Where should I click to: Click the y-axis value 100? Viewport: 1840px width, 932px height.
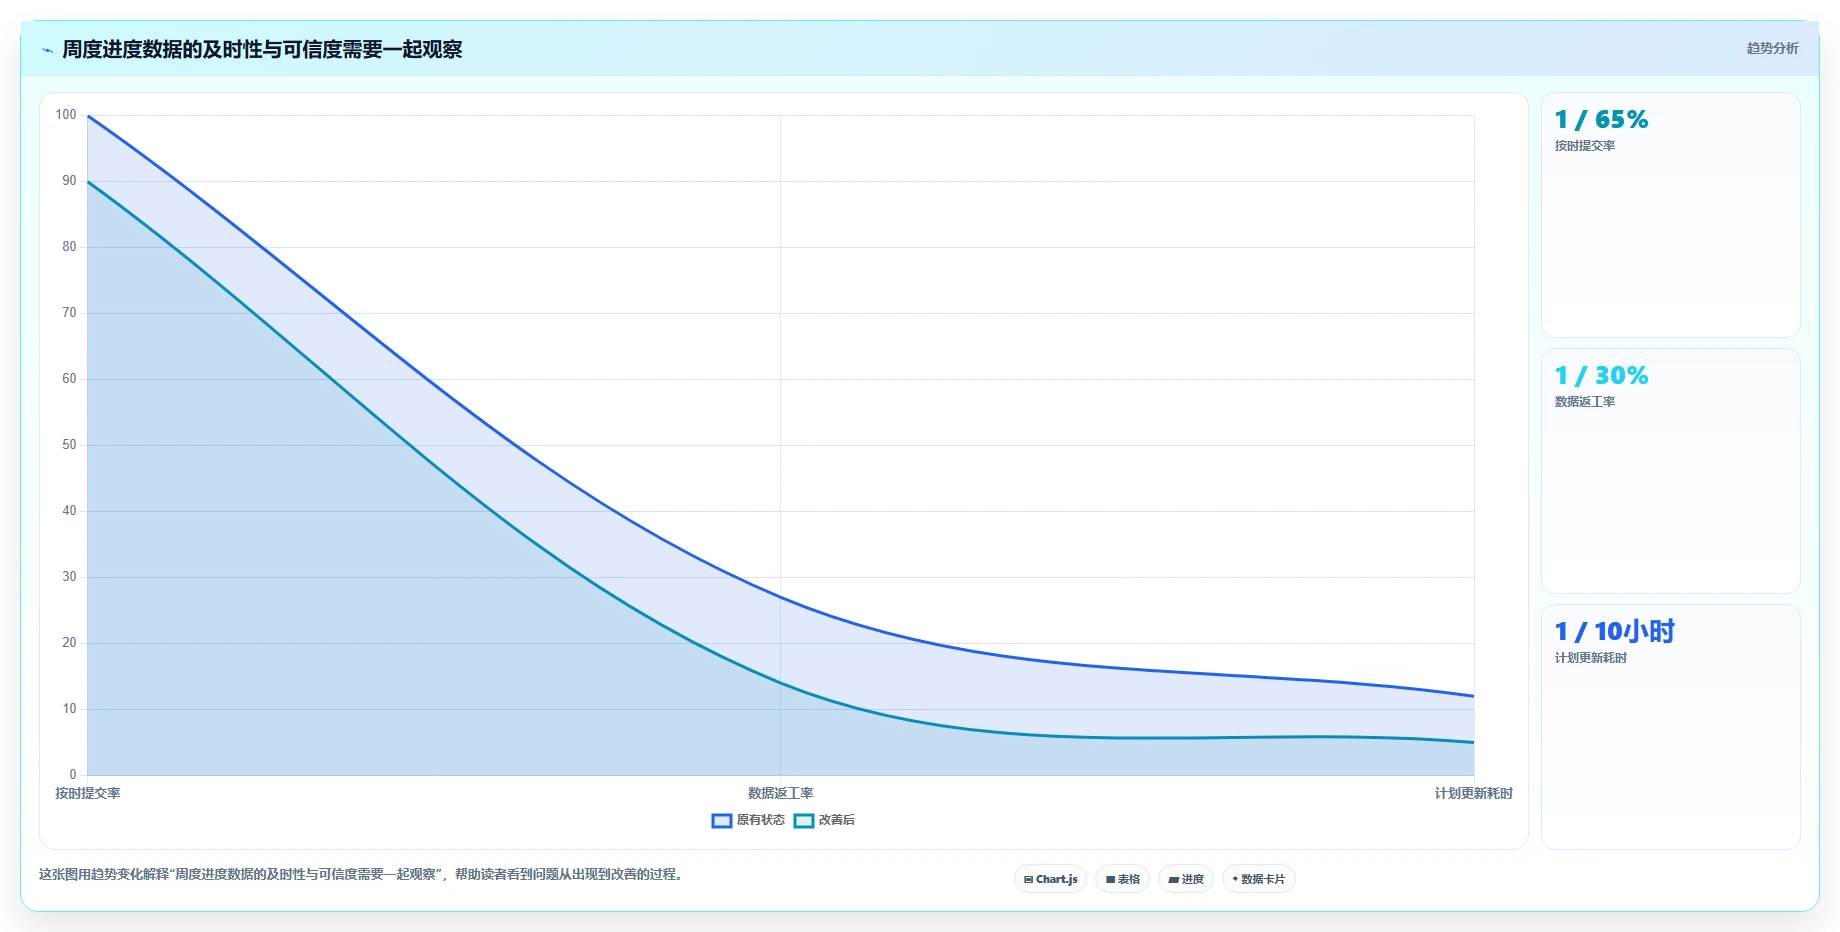click(66, 115)
